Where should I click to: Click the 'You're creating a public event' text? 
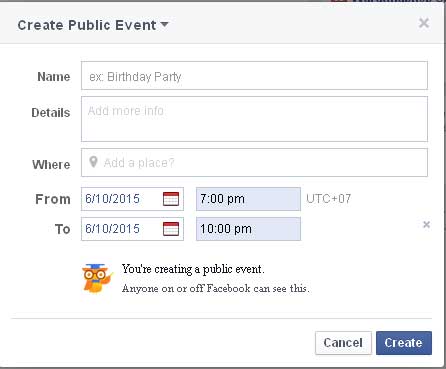[x=193, y=269]
